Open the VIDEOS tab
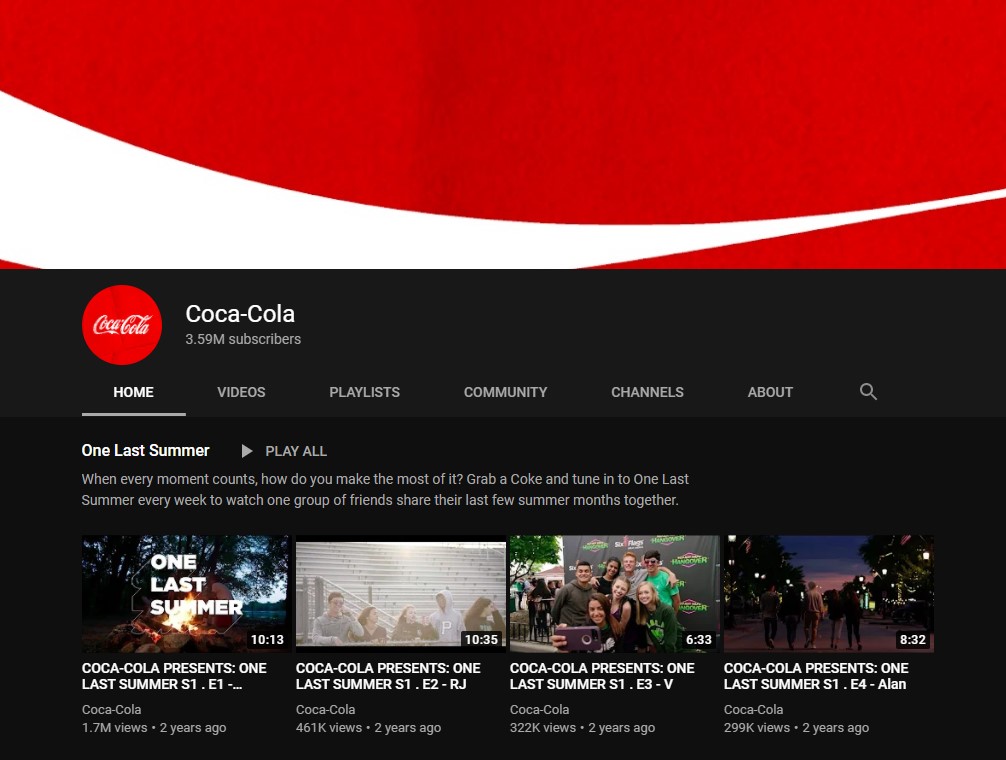The image size is (1006, 760). tap(241, 392)
